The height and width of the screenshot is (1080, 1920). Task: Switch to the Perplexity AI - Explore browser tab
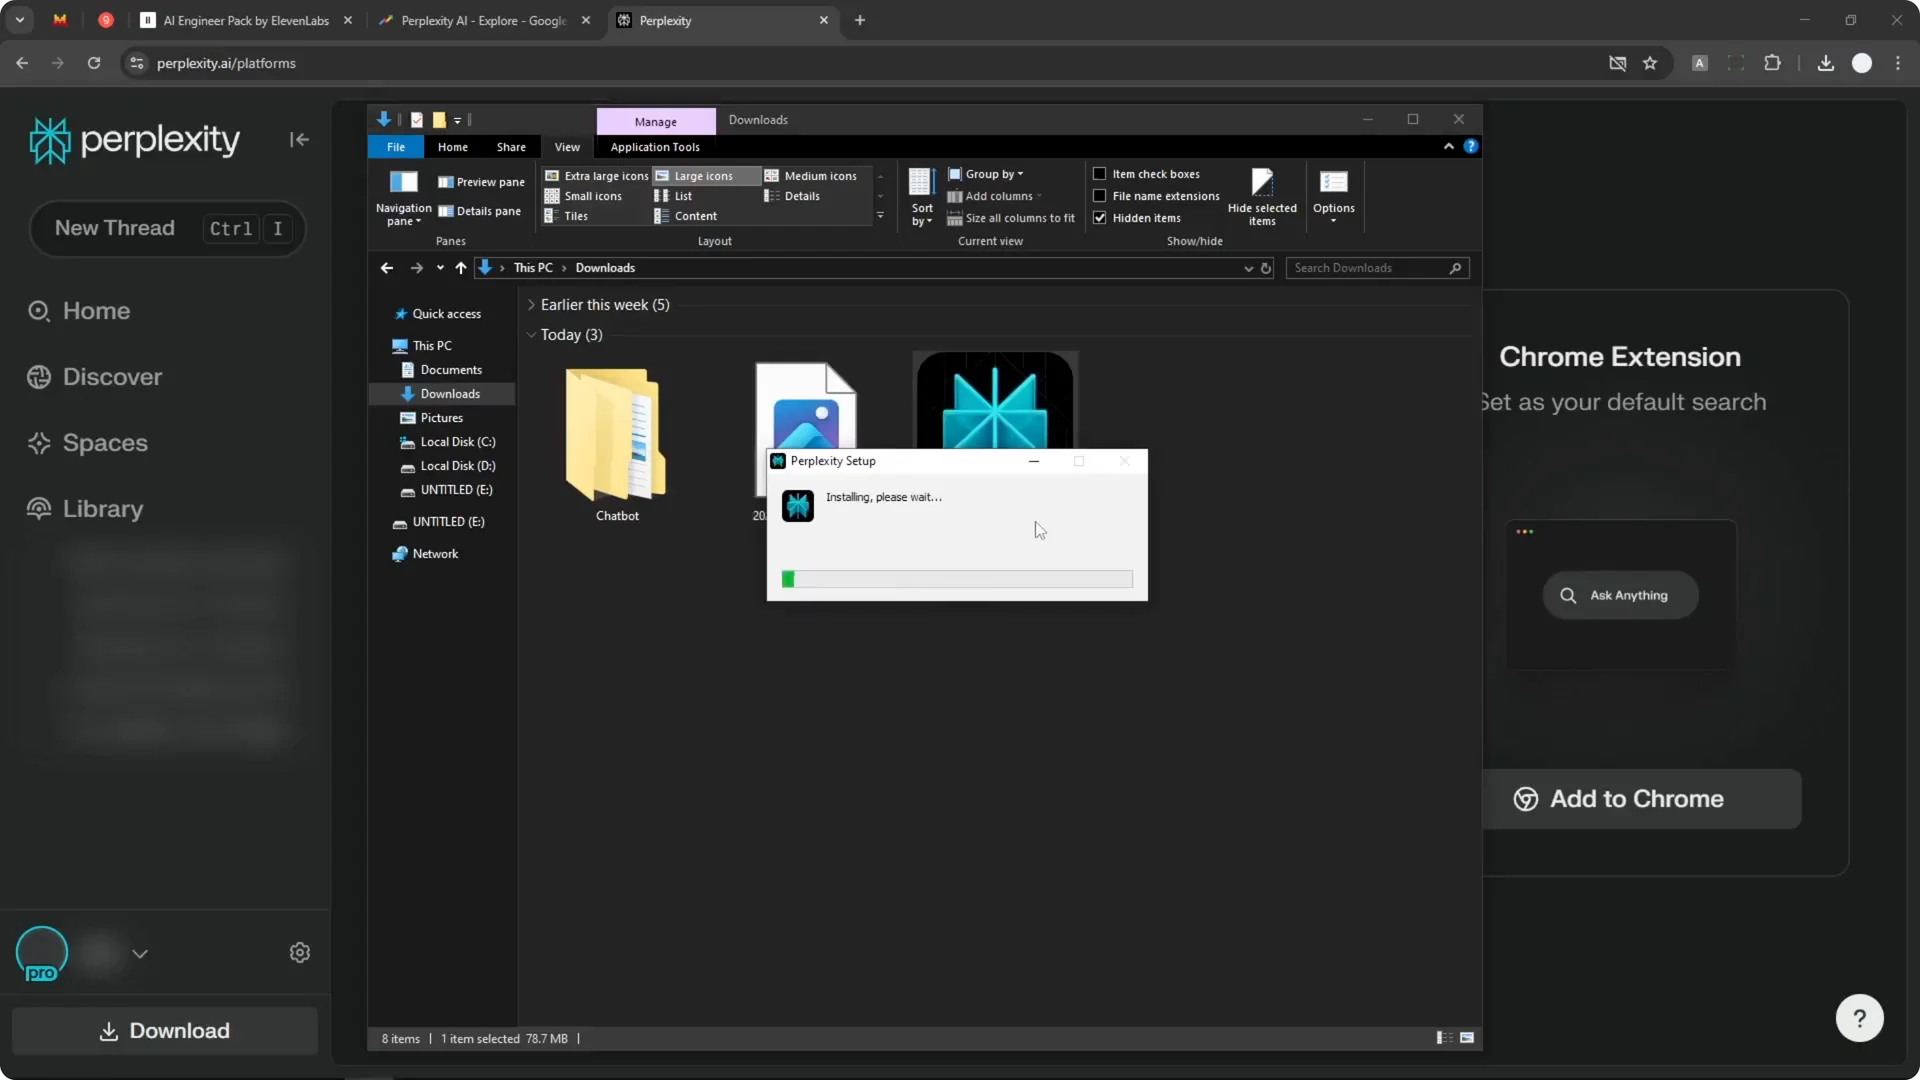tap(480, 20)
